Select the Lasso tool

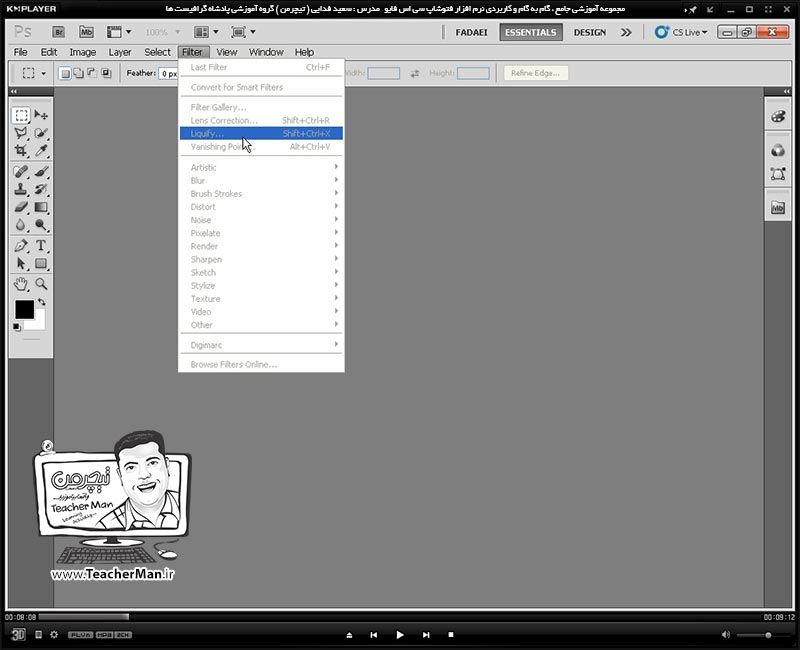[x=21, y=133]
